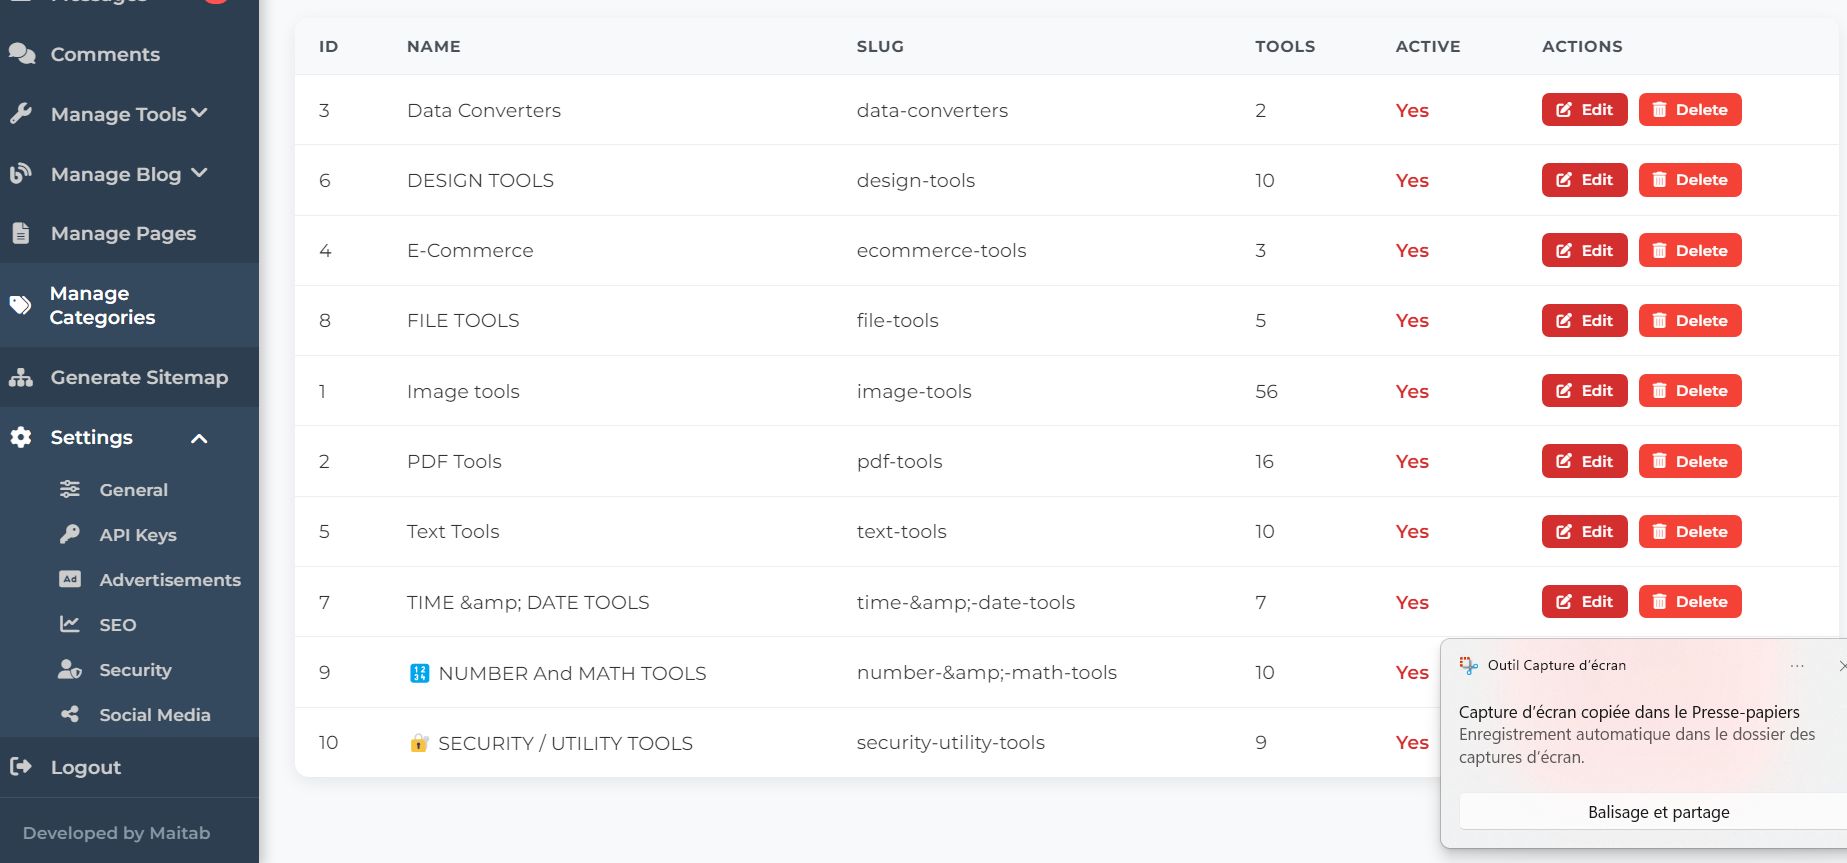Click the Snipping Tool notification app icon

pyautogui.click(x=1468, y=665)
